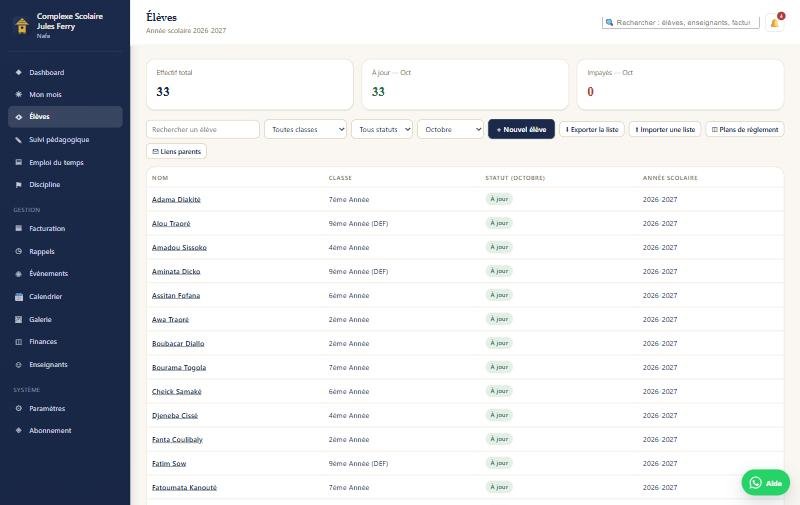Click the Facturation icon
The image size is (800, 505).
coord(19,229)
